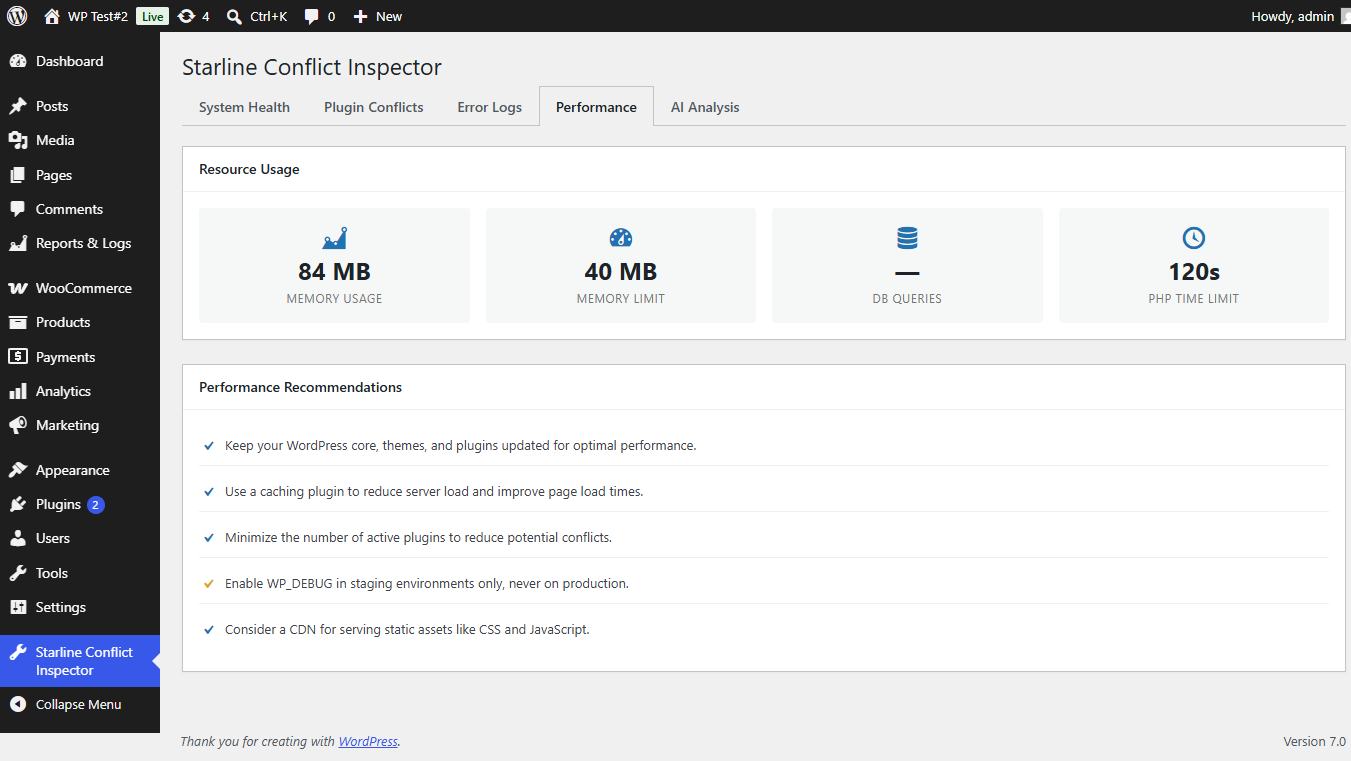Click the comments bubble icon in admin bar
Viewport: 1351px width, 761px height.
(x=312, y=17)
